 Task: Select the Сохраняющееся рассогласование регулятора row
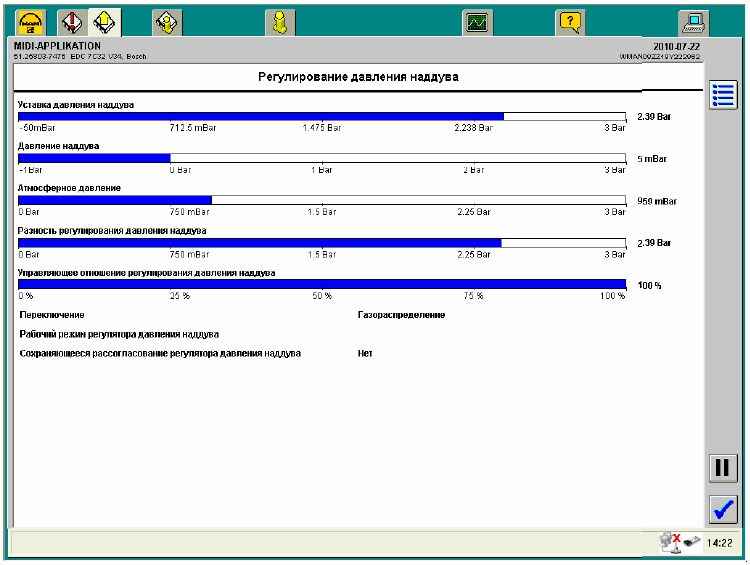pos(160,353)
